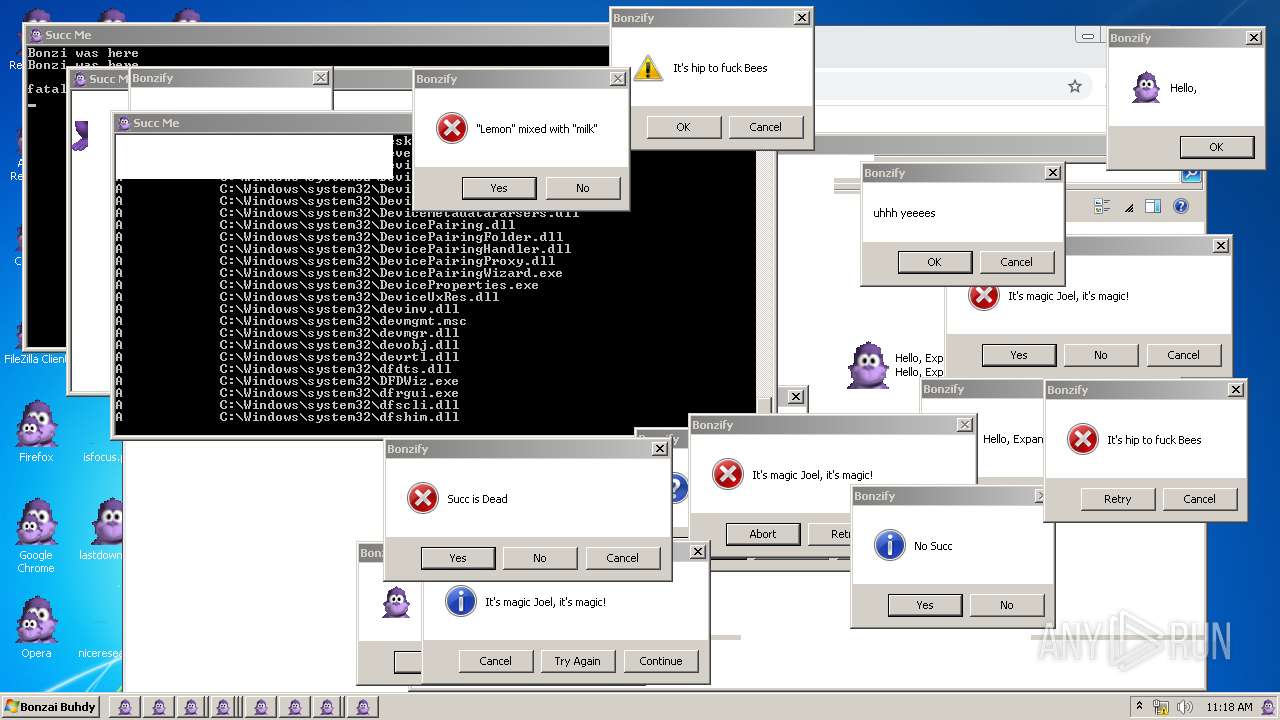Image resolution: width=1280 pixels, height=720 pixels.
Task: Click OK in the Hello dialog
Action: pyautogui.click(x=1216, y=147)
